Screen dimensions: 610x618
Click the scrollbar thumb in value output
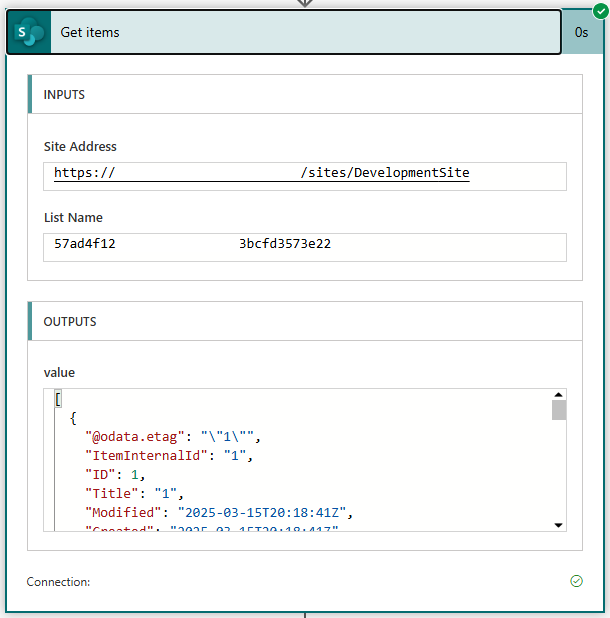click(x=559, y=410)
